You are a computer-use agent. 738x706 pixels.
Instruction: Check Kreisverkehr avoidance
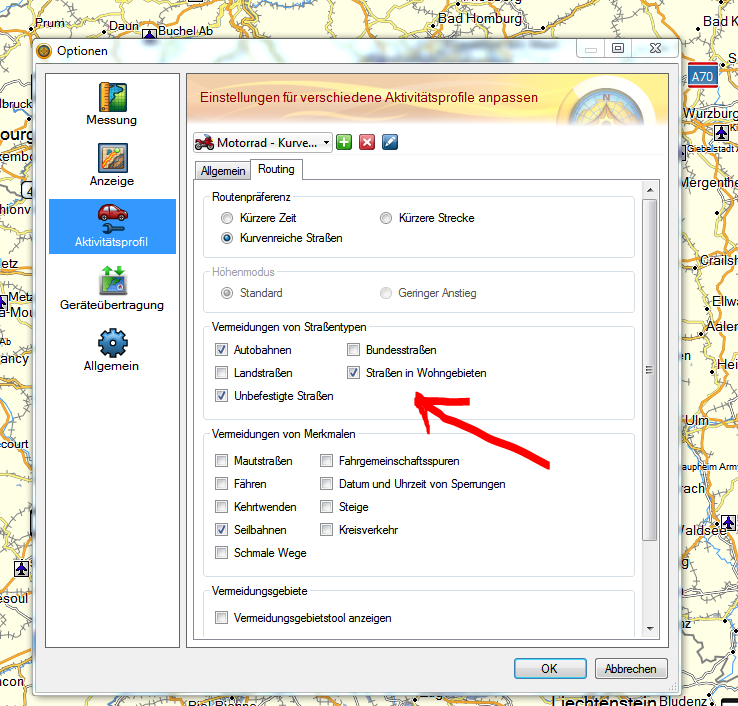pyautogui.click(x=326, y=530)
